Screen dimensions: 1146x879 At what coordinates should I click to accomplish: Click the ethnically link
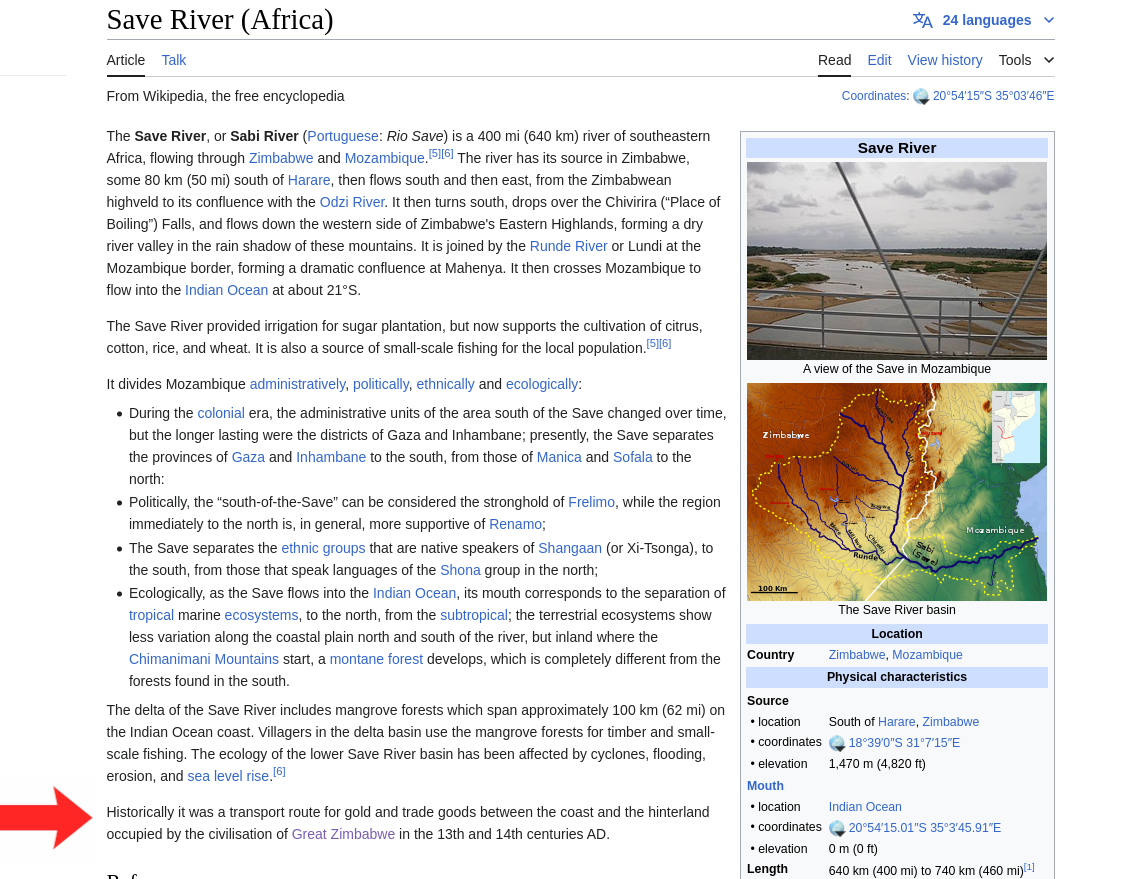pos(445,384)
